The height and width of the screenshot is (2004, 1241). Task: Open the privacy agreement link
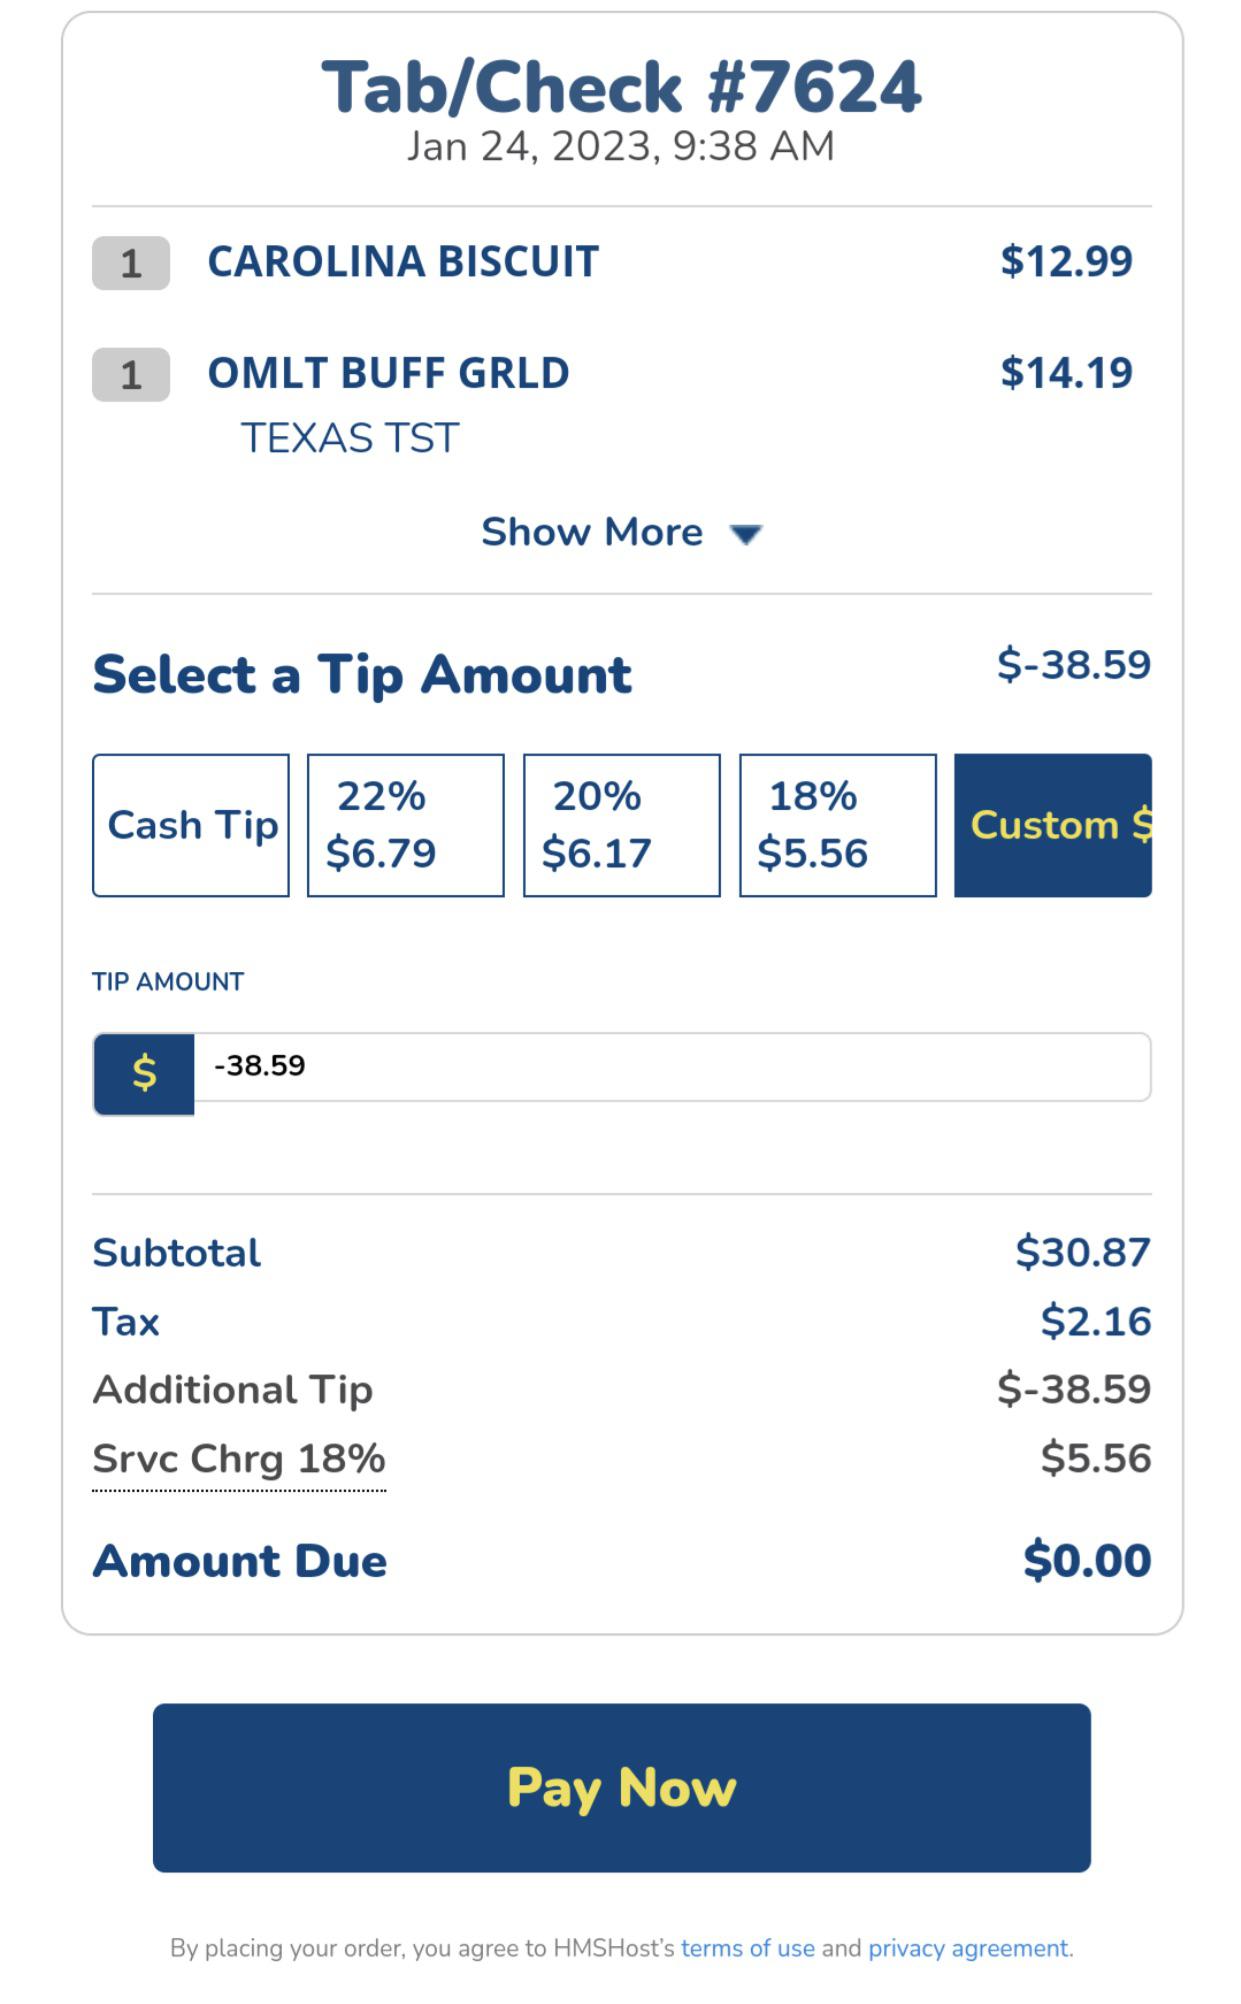[x=968, y=1948]
